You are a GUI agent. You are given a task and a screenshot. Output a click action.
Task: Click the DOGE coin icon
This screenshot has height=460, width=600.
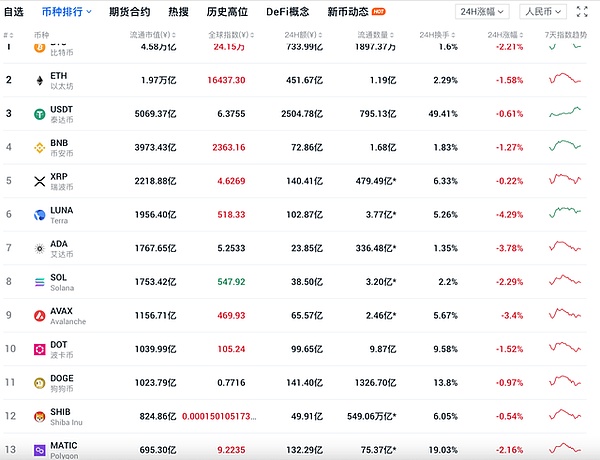click(x=40, y=383)
